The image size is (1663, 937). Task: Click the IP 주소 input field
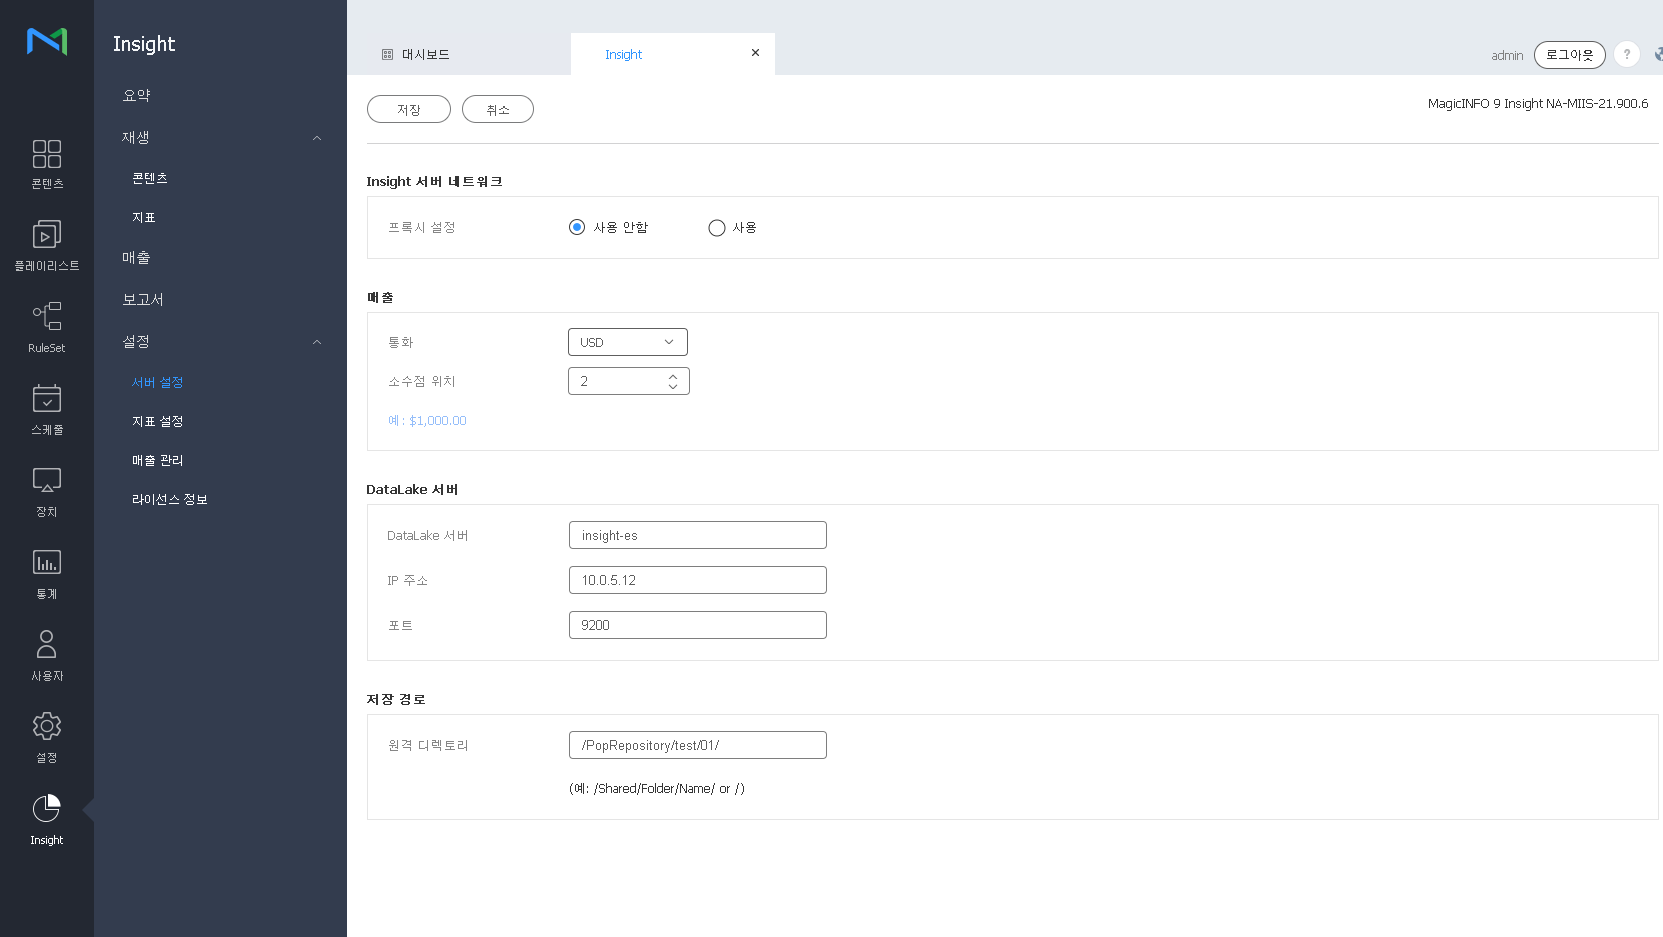(x=697, y=580)
